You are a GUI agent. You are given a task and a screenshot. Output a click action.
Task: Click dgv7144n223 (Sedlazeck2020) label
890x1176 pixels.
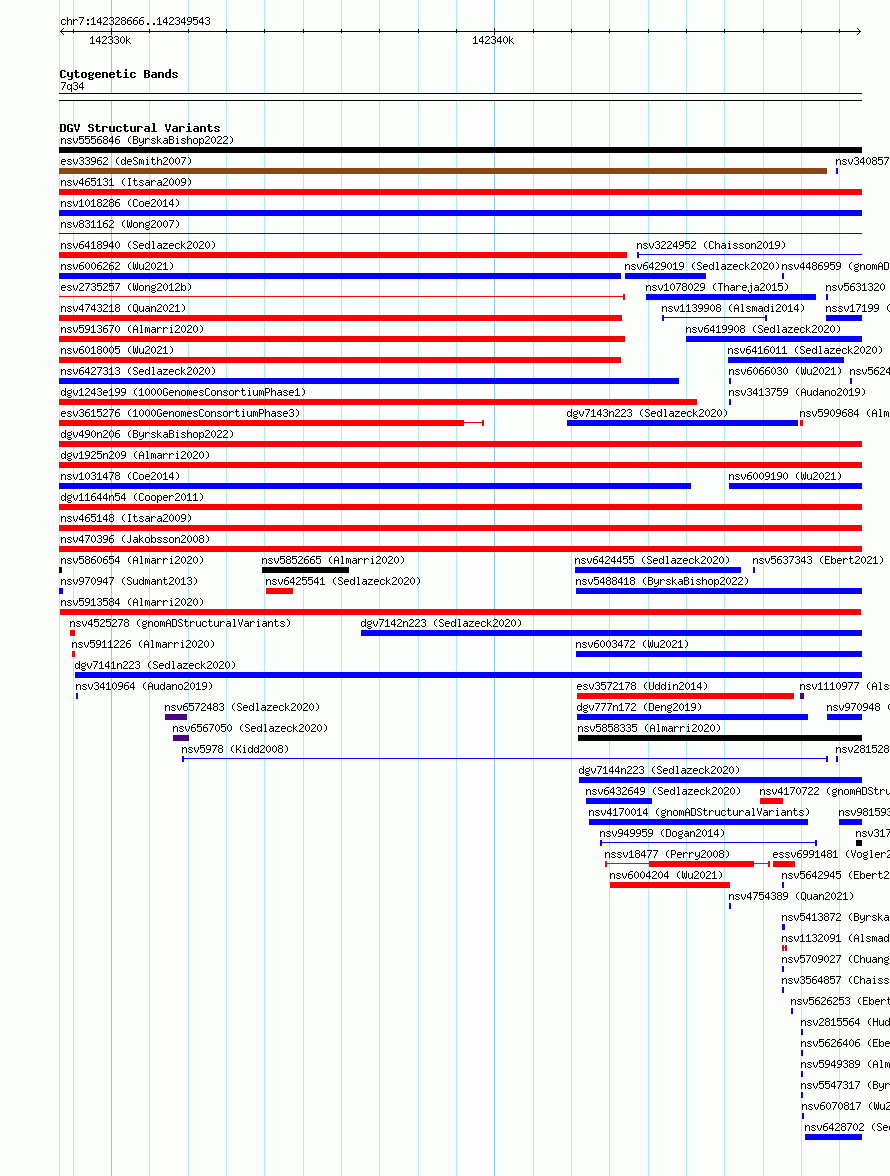point(659,770)
